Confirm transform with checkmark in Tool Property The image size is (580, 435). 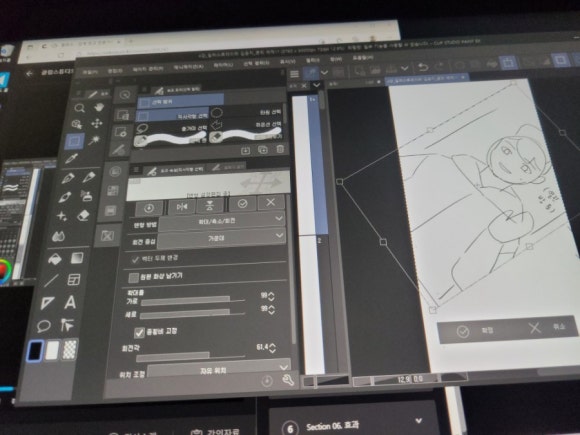(x=242, y=204)
